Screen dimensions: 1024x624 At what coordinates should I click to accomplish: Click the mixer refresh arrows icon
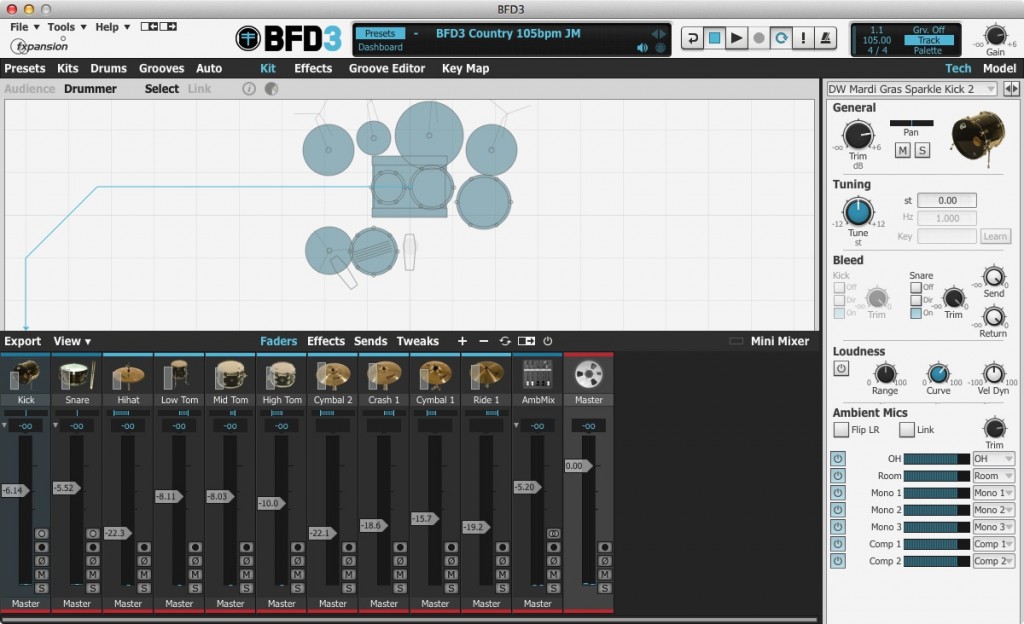[505, 341]
